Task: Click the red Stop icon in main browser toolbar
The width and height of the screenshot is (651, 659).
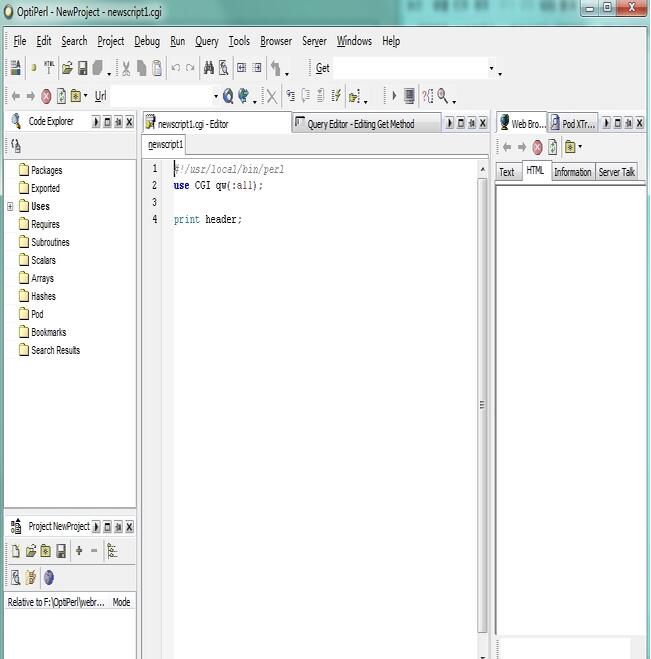Action: pyautogui.click(x=46, y=96)
